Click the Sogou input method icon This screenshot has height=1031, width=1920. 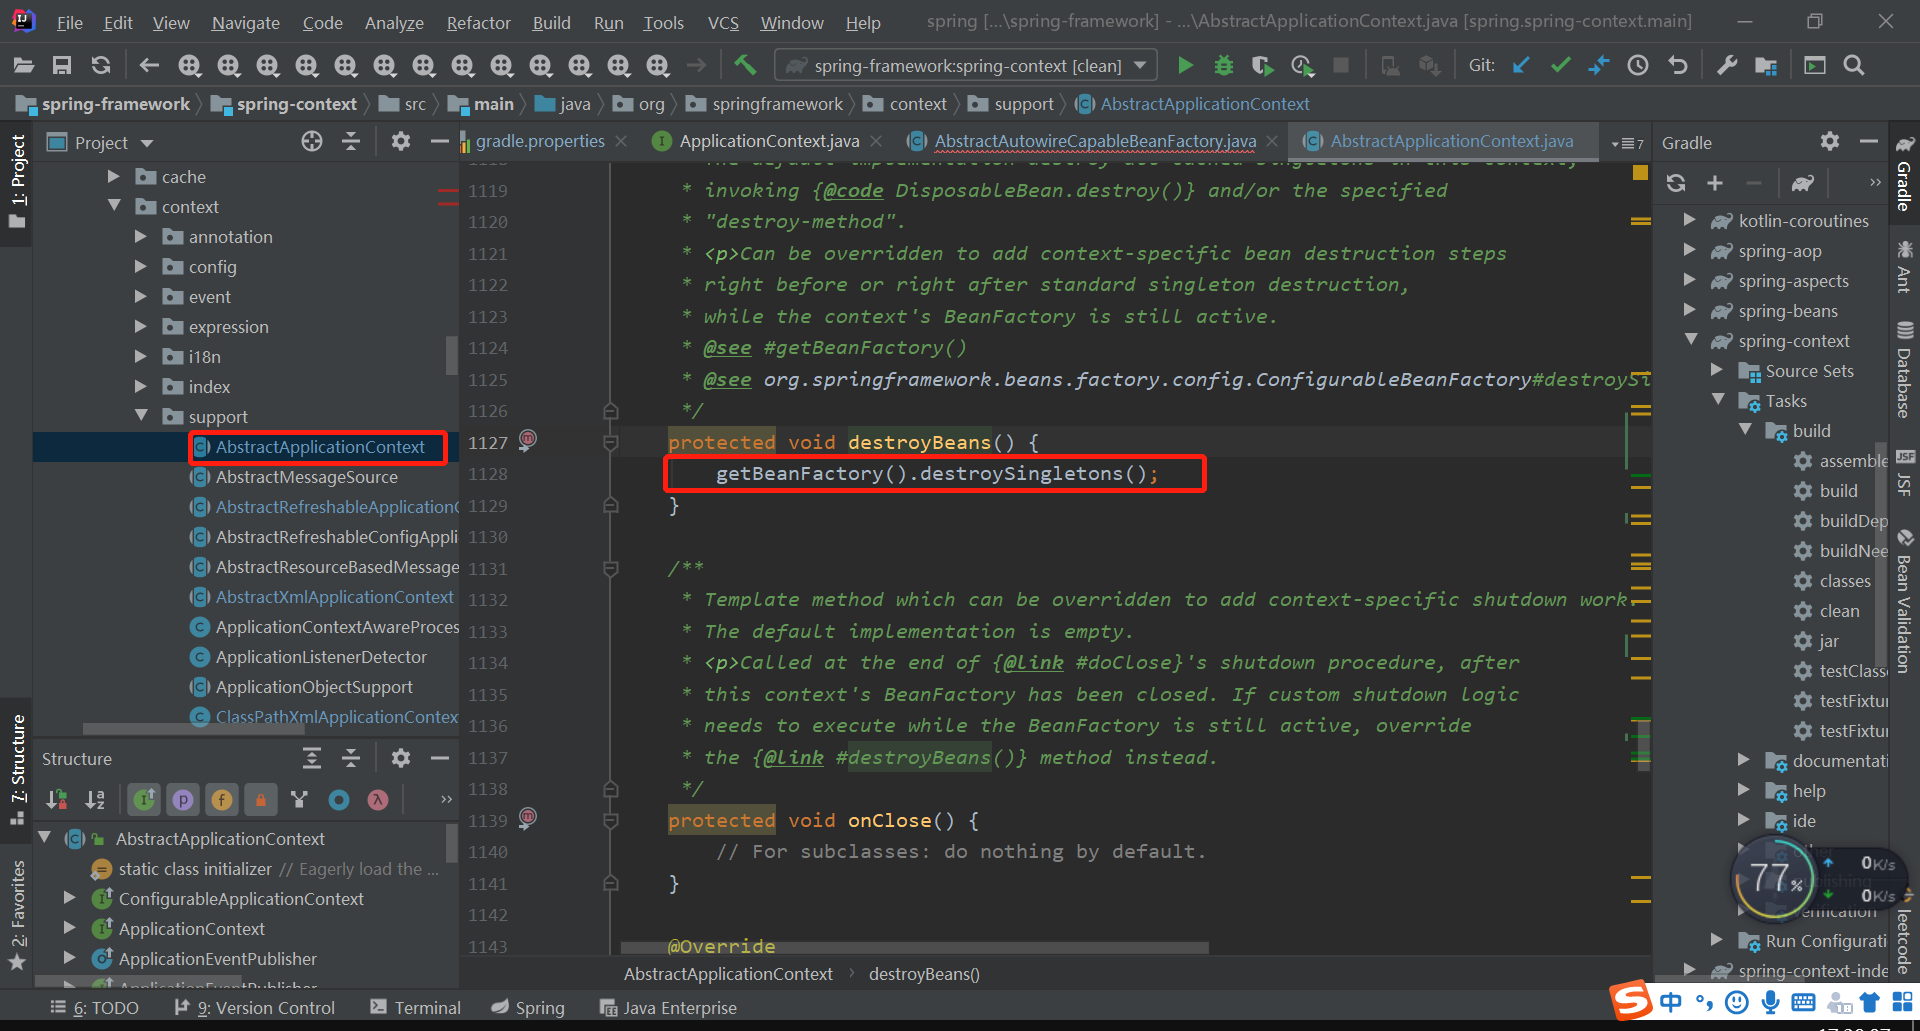tap(1631, 1001)
